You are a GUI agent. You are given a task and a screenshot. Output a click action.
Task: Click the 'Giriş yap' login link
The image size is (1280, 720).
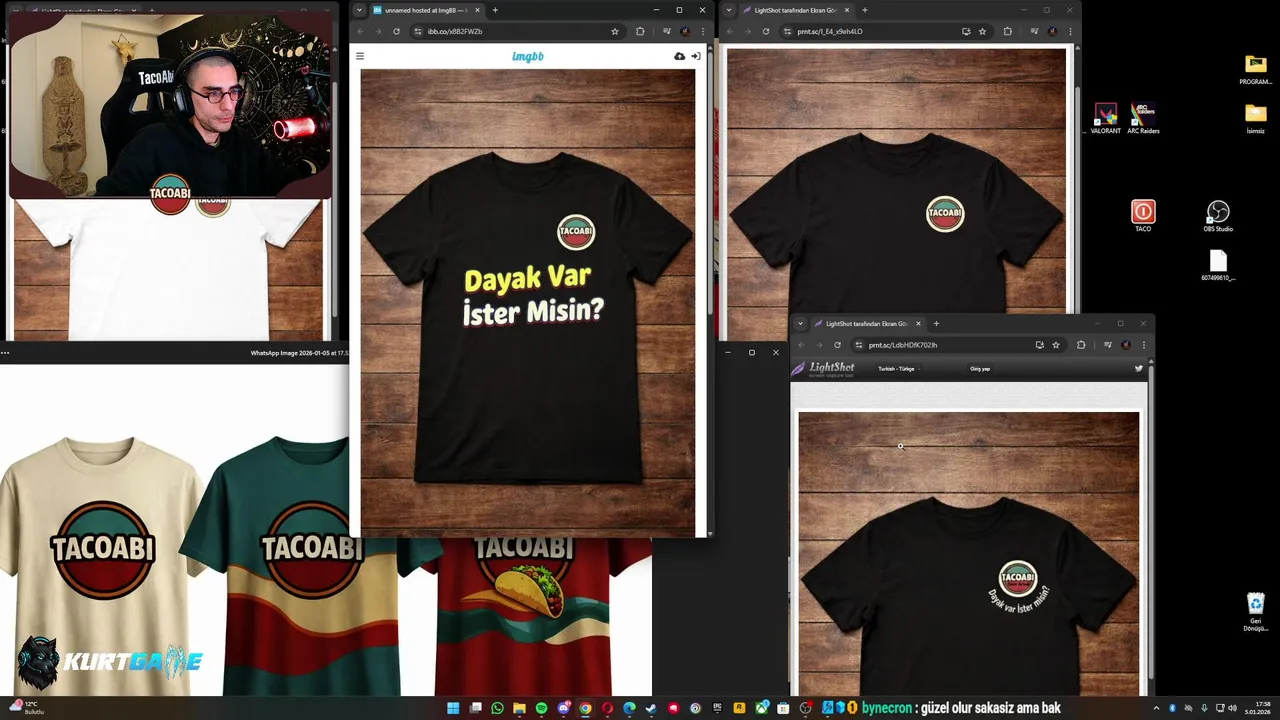980,369
